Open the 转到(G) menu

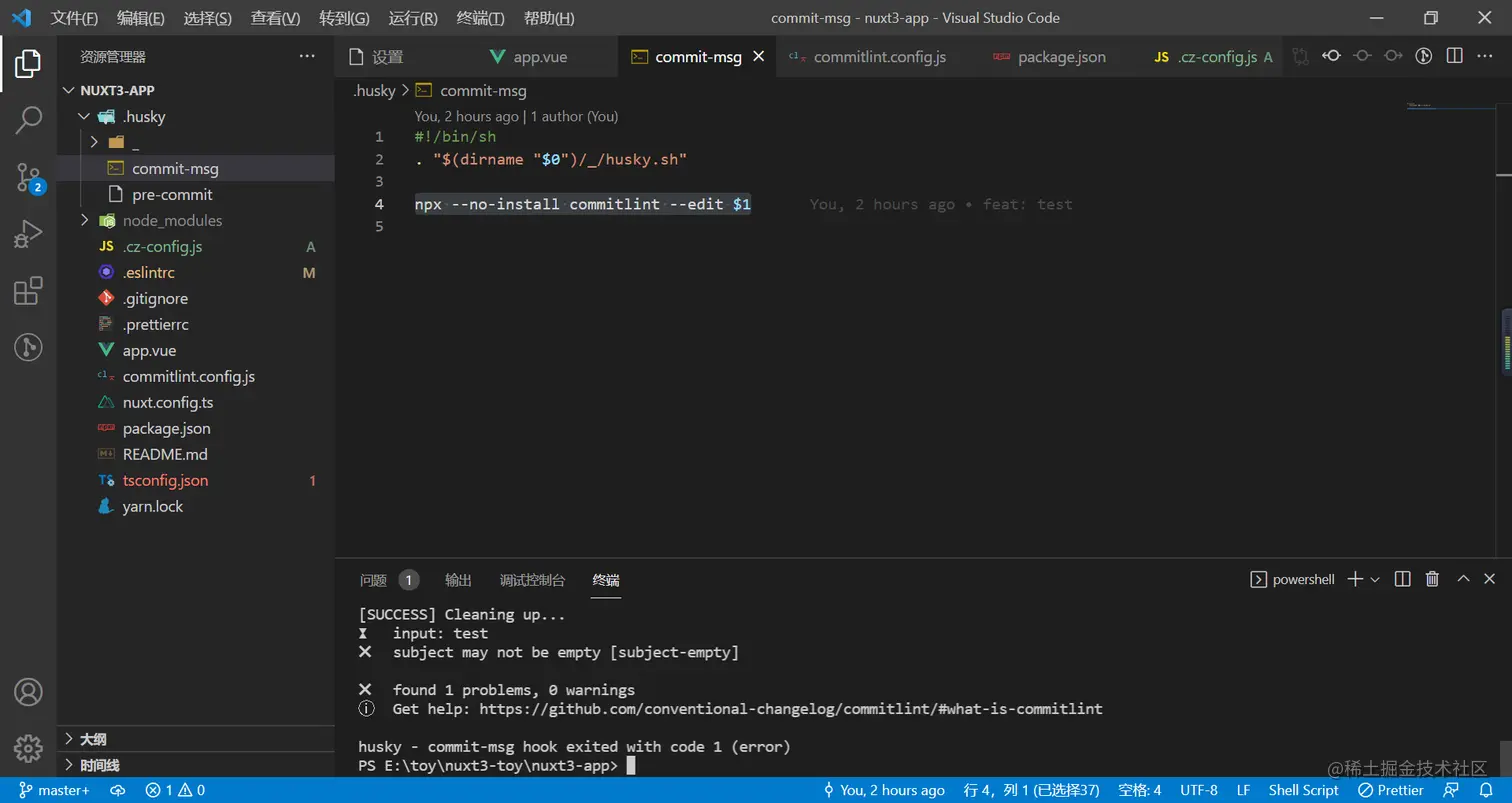pos(344,18)
